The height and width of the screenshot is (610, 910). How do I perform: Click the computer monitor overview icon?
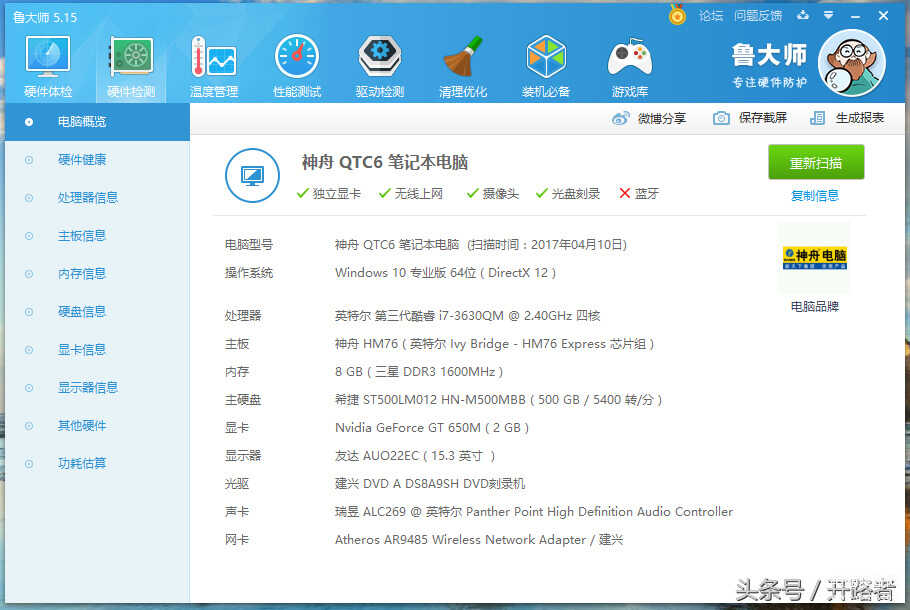point(252,175)
